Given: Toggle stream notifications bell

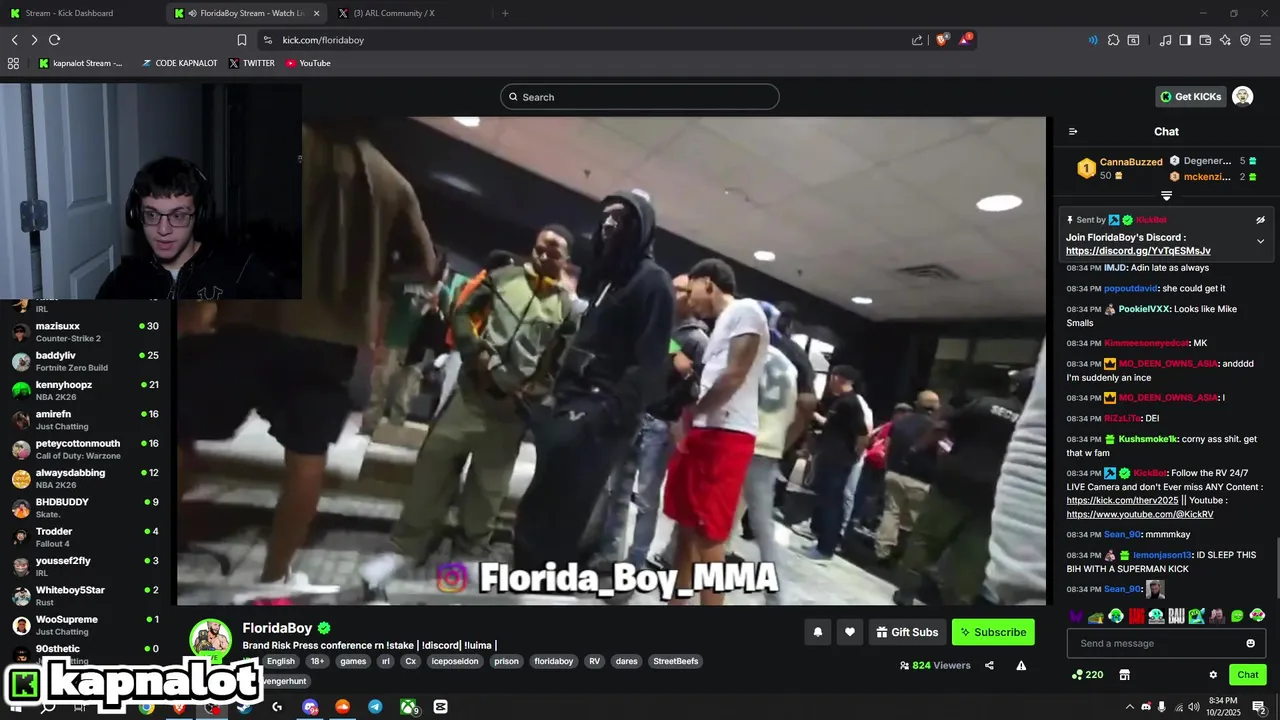Looking at the screenshot, I should point(818,632).
